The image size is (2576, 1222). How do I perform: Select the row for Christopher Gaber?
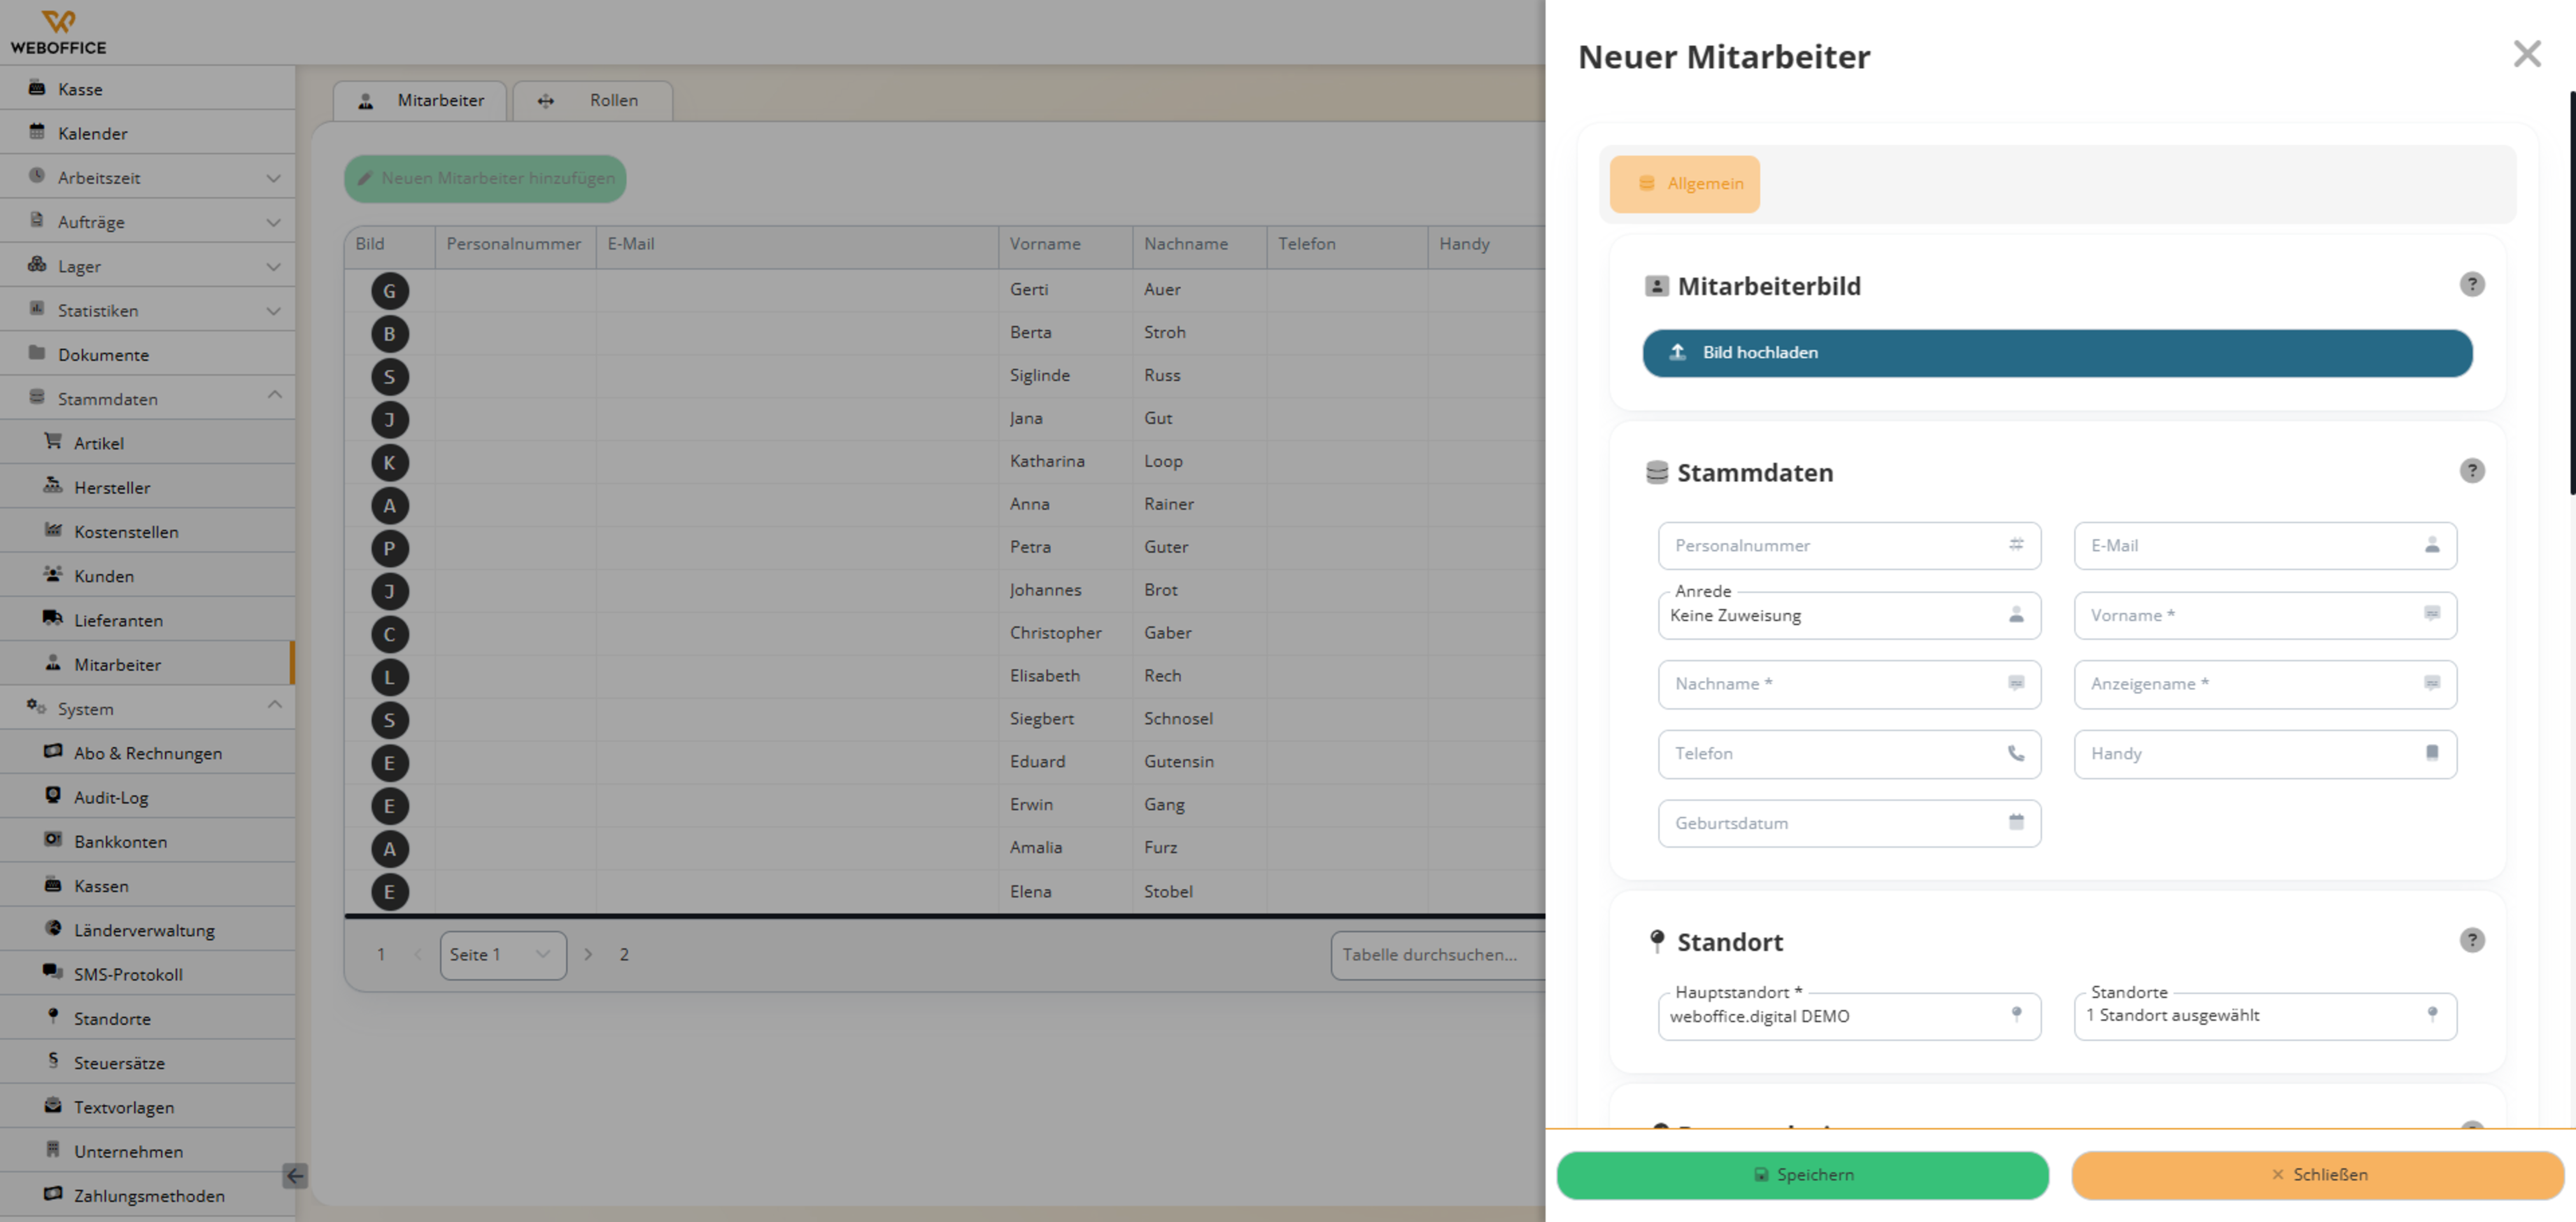(945, 634)
